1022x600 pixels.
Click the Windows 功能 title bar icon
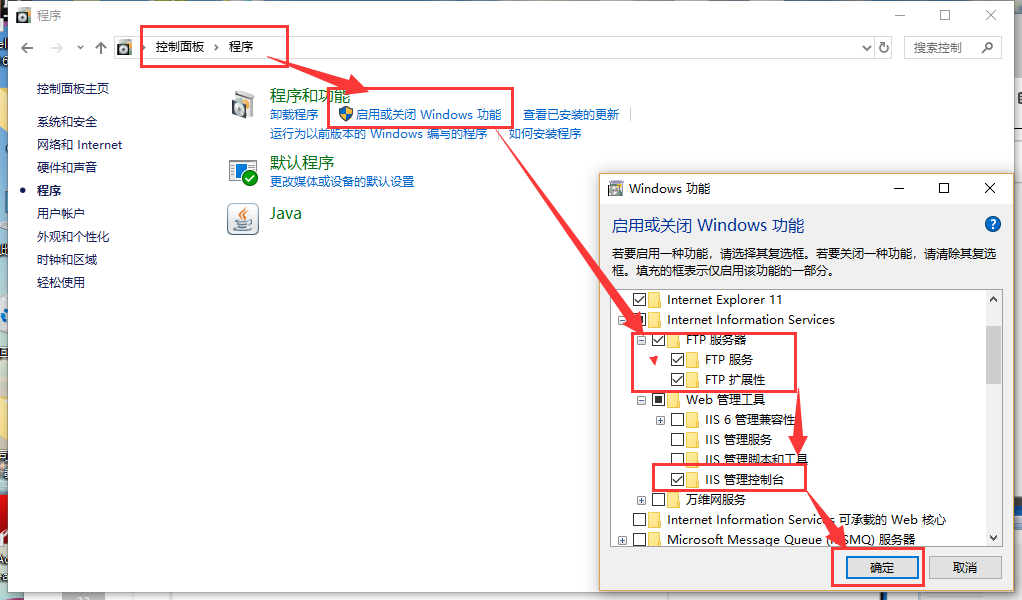tap(615, 189)
